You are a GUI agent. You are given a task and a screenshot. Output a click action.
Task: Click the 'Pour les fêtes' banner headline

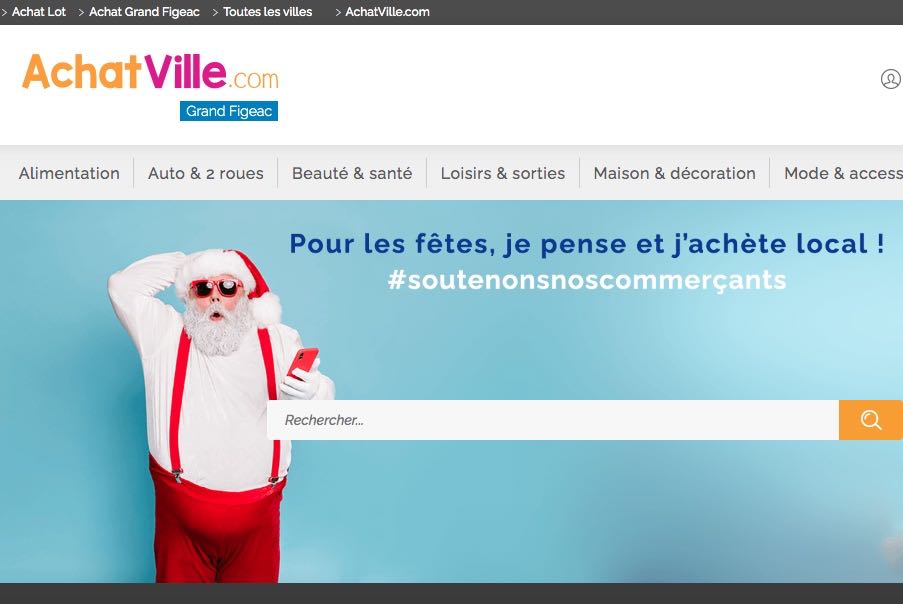(587, 244)
